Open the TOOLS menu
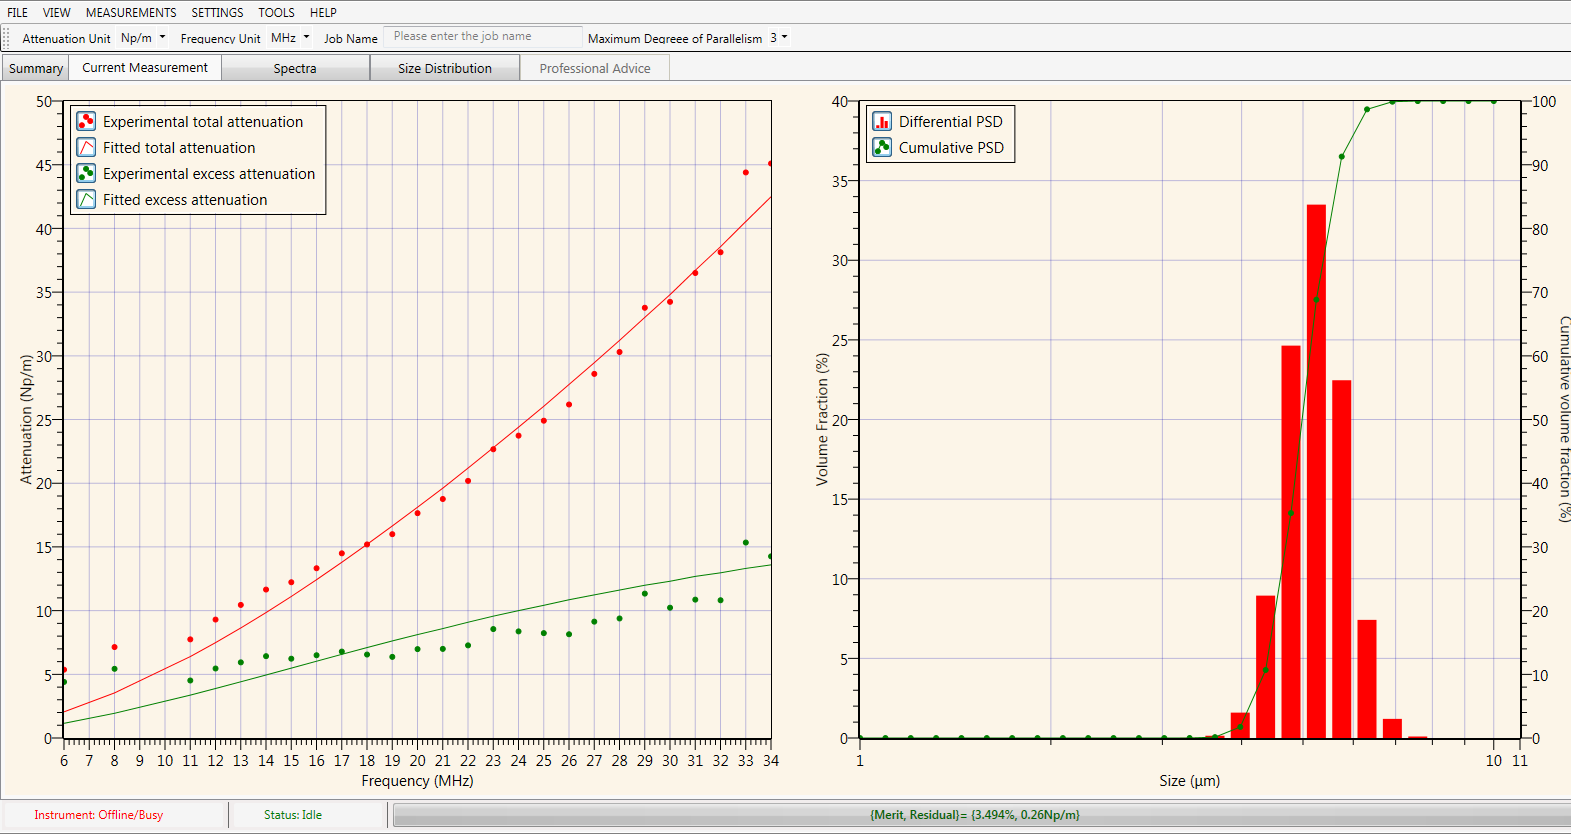Viewport: 1571px width, 834px height. coord(276,13)
